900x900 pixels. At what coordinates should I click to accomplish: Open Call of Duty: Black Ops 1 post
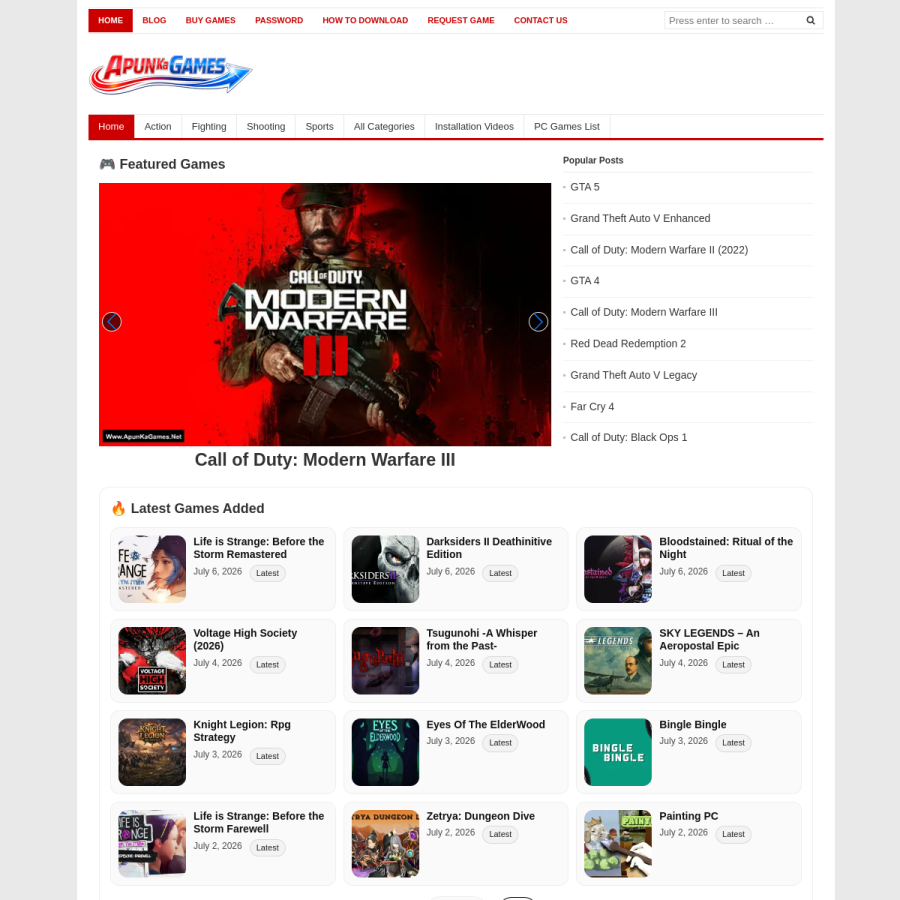pyautogui.click(x=629, y=437)
